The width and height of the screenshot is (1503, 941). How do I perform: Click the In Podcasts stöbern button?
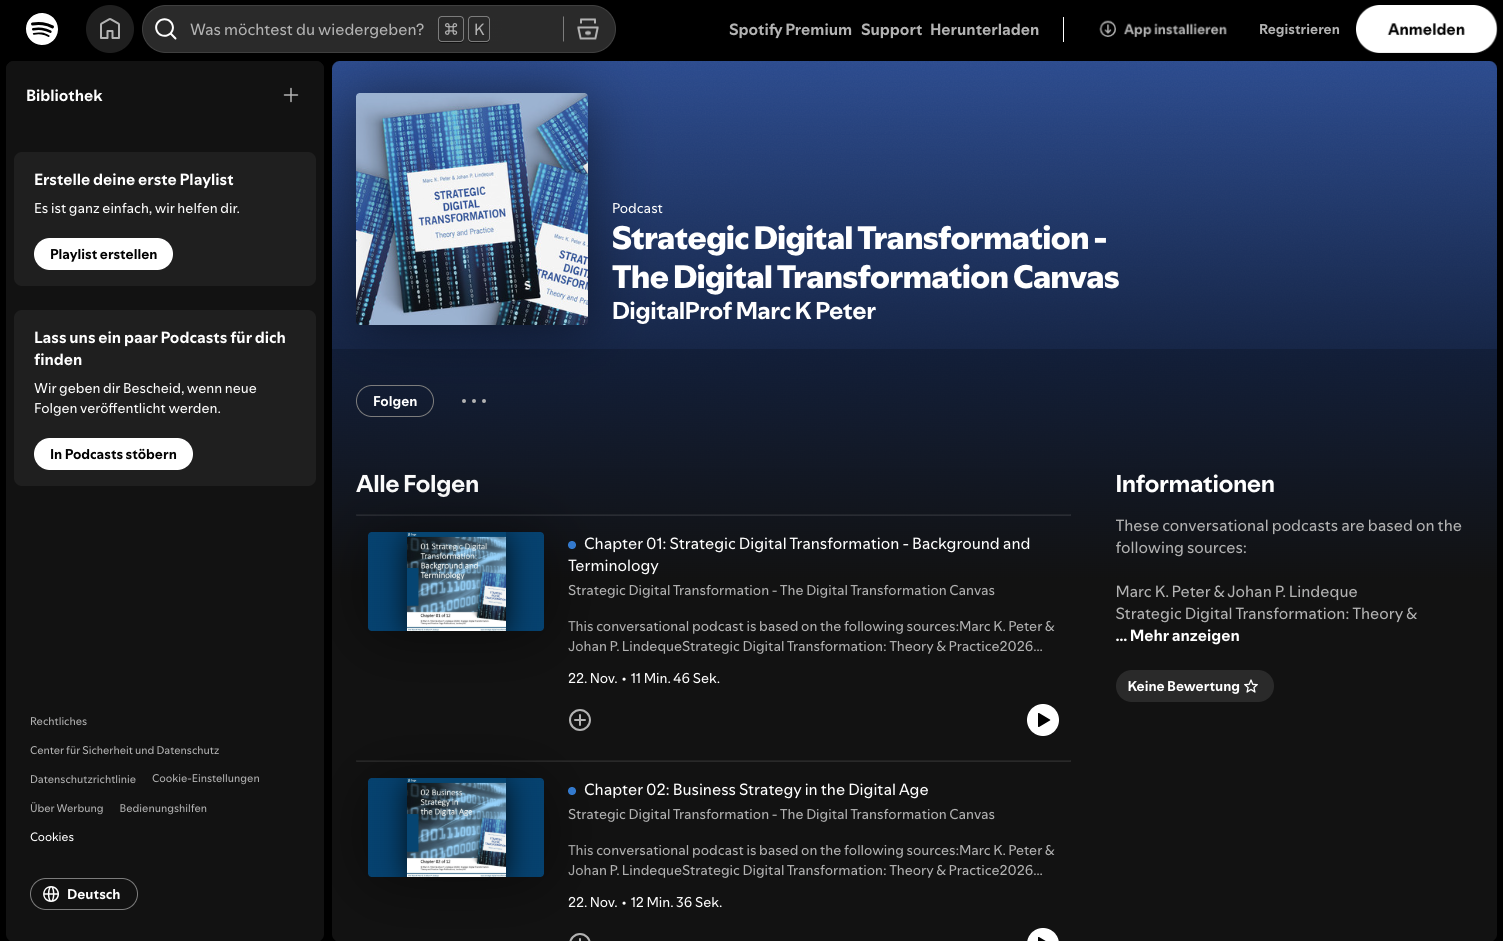(x=113, y=454)
